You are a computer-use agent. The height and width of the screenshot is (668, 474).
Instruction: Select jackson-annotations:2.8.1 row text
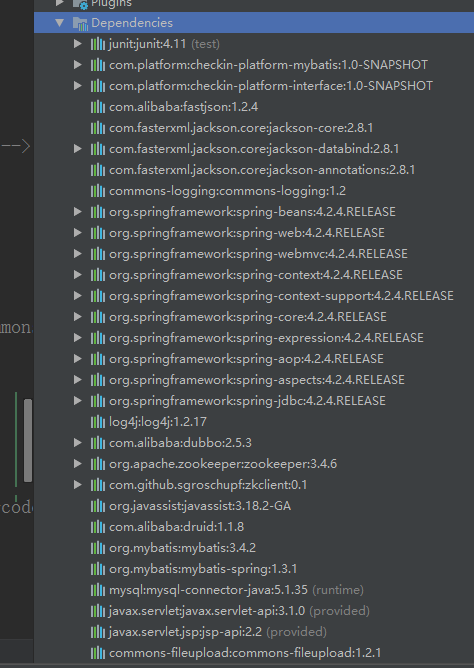(x=262, y=170)
